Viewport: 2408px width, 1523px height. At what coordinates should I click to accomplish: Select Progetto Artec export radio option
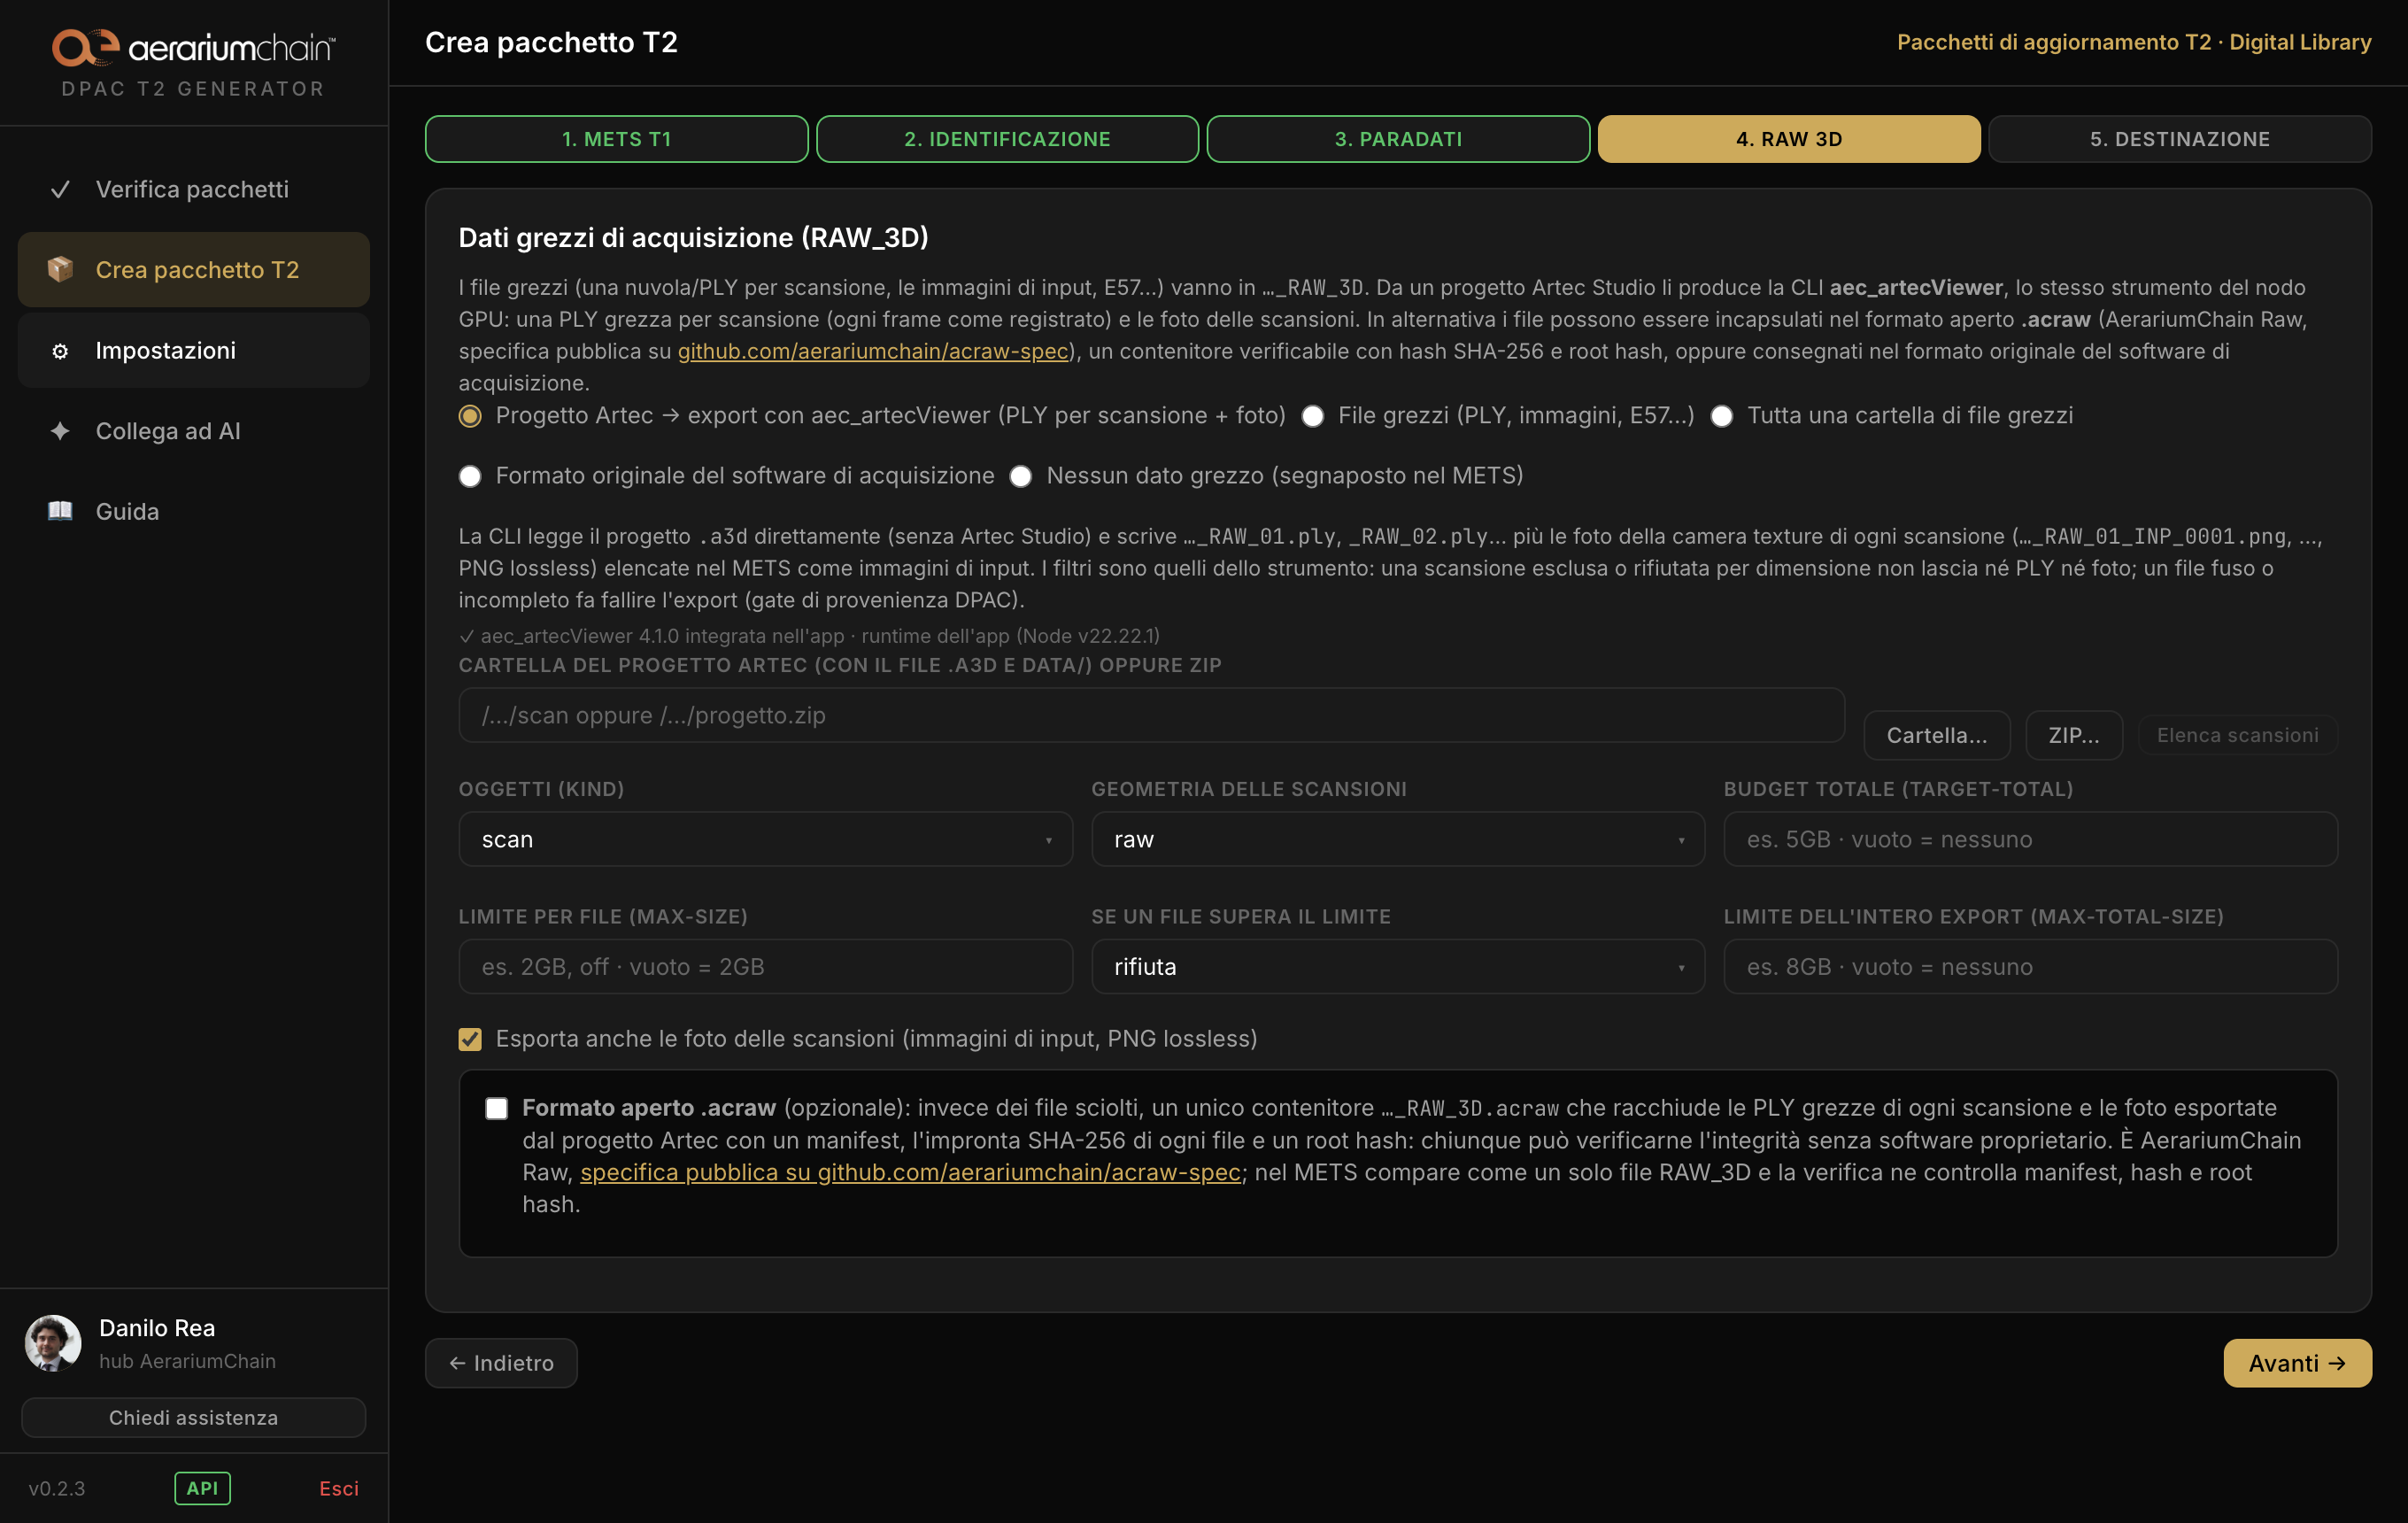pos(470,416)
